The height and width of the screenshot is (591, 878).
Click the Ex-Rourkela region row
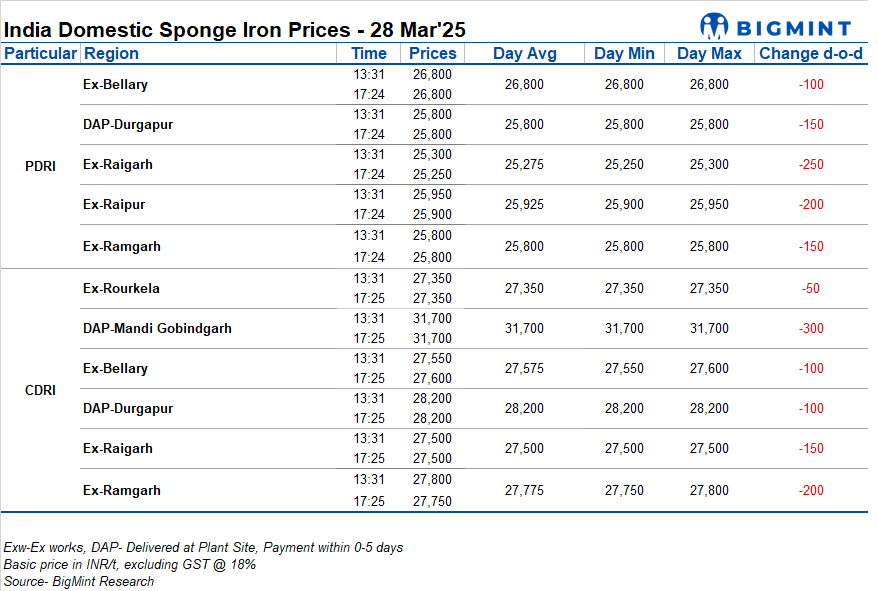click(x=121, y=289)
